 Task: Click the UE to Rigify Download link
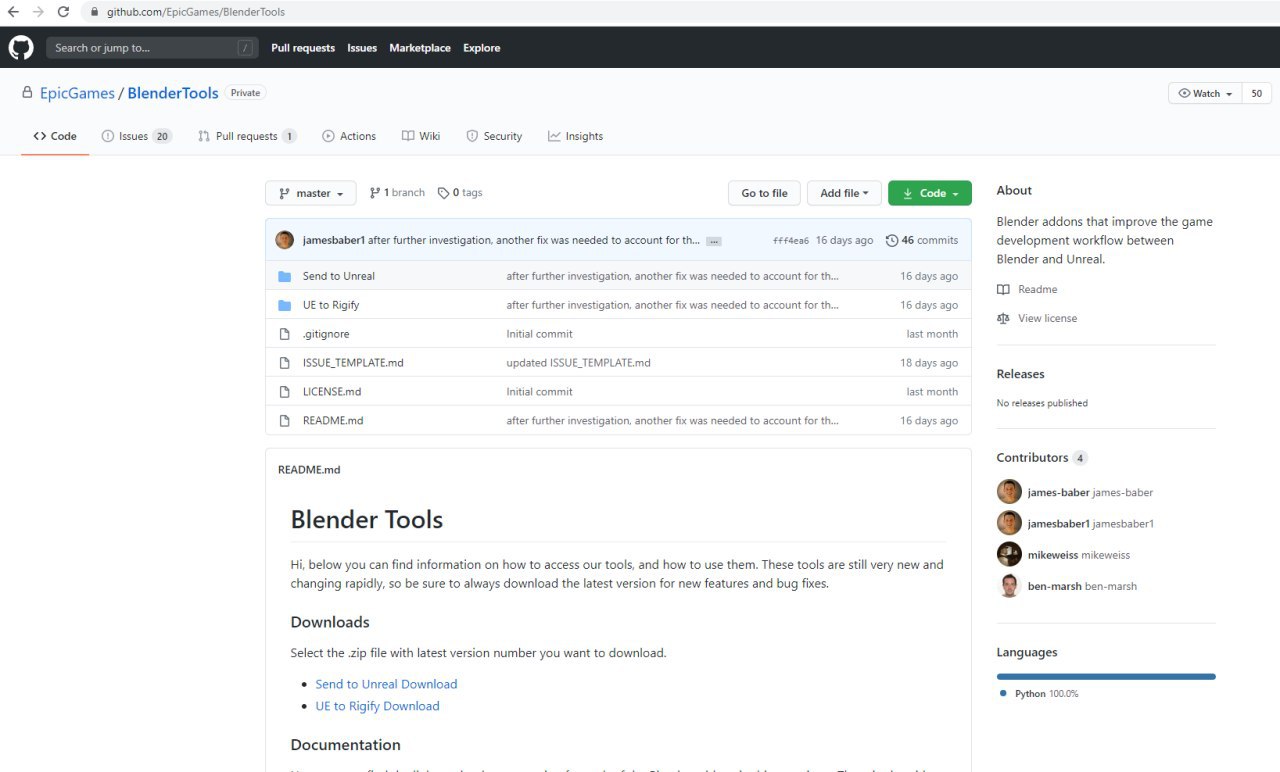(377, 706)
